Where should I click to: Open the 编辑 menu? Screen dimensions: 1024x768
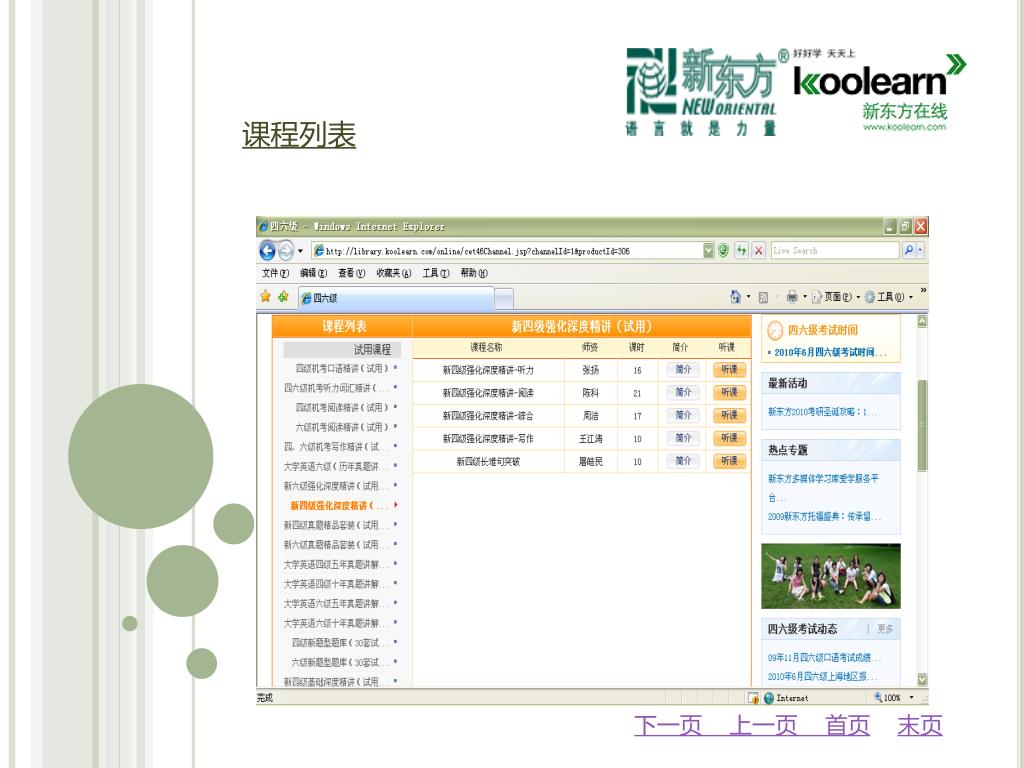point(313,273)
